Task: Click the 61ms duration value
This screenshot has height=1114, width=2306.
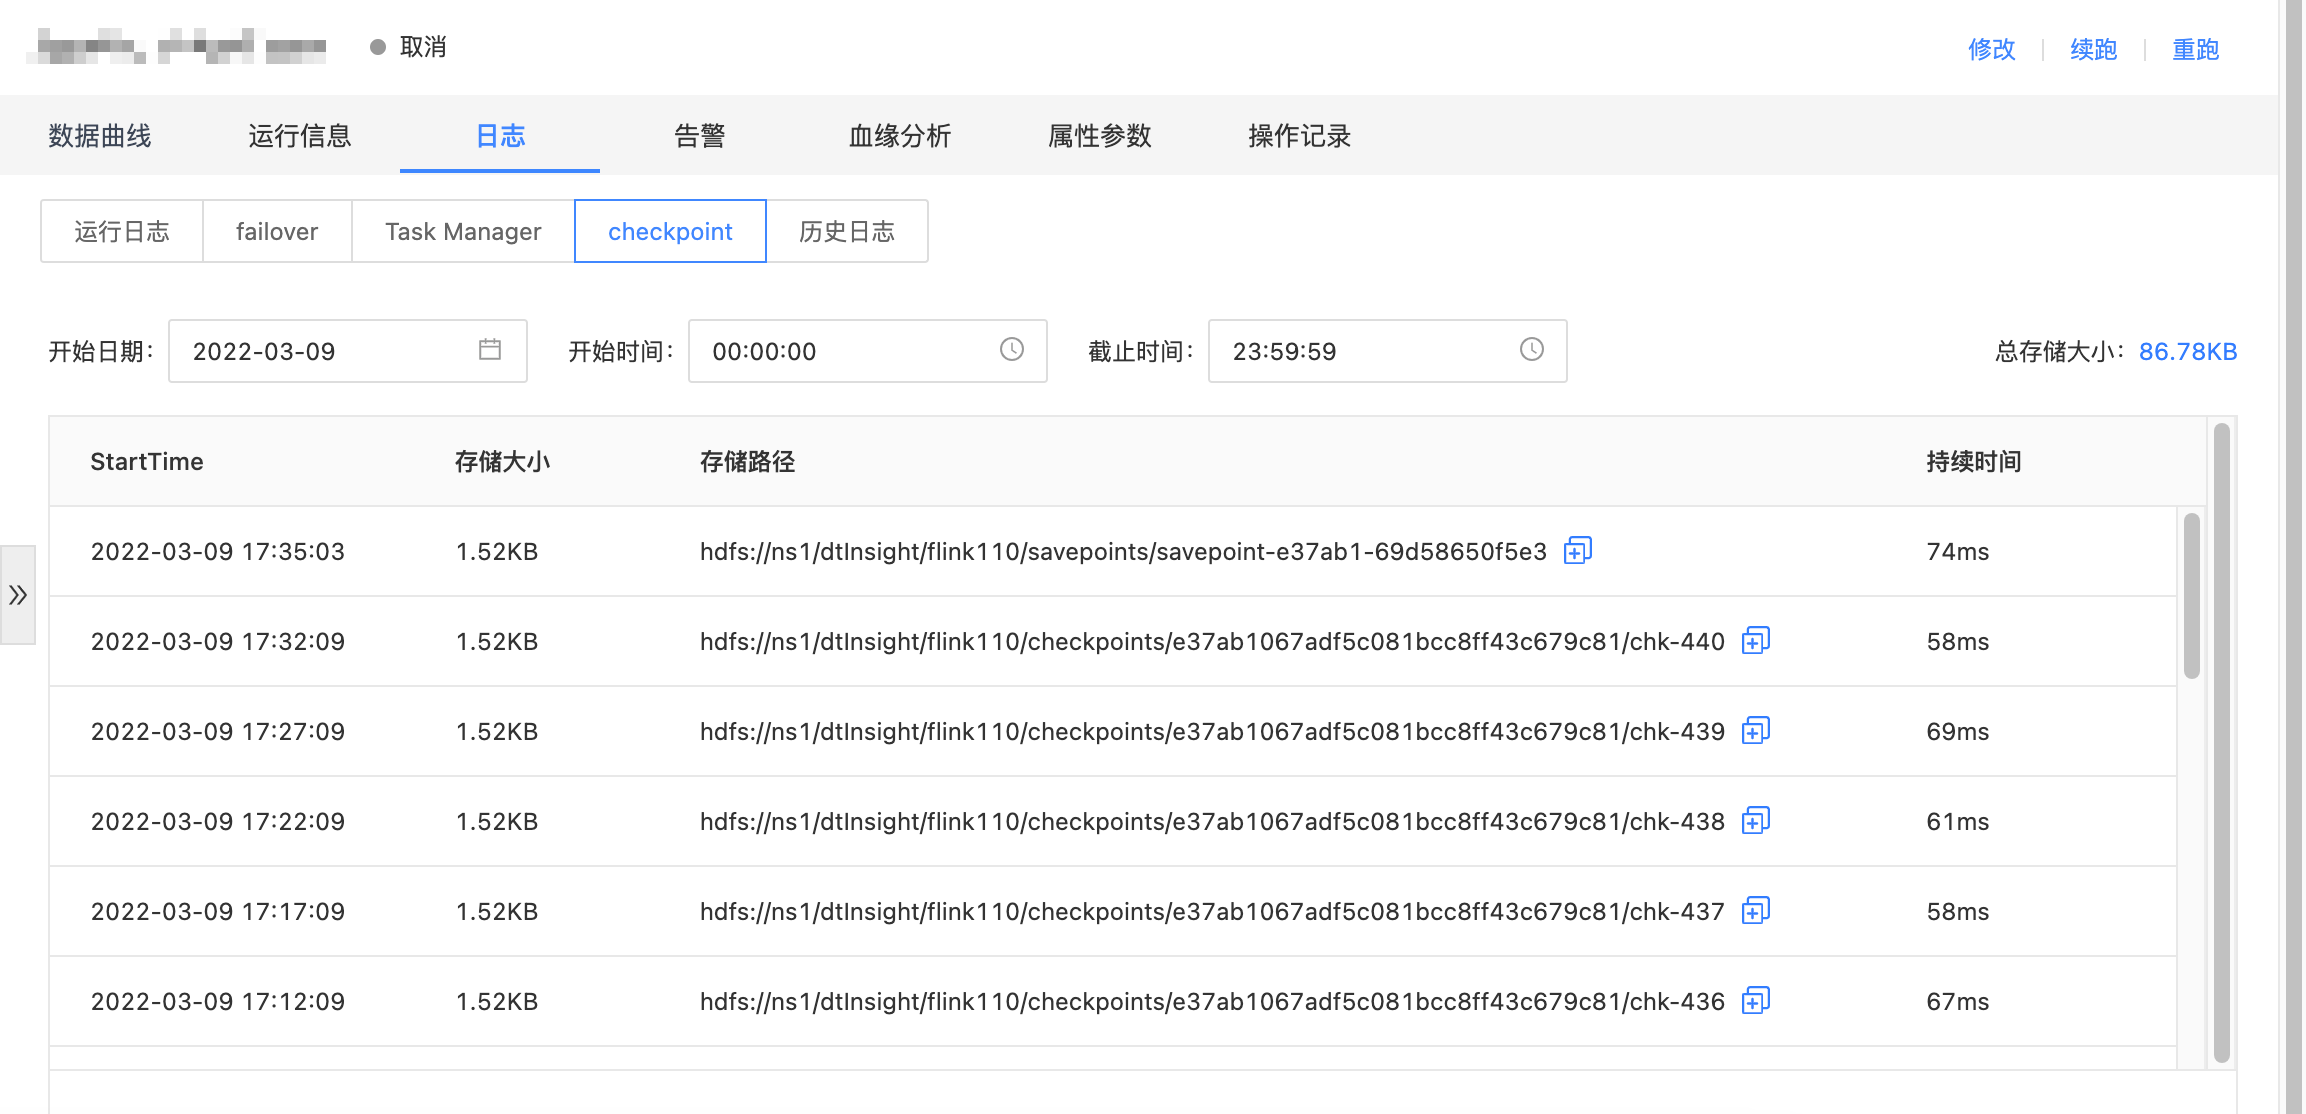Action: [1958, 821]
